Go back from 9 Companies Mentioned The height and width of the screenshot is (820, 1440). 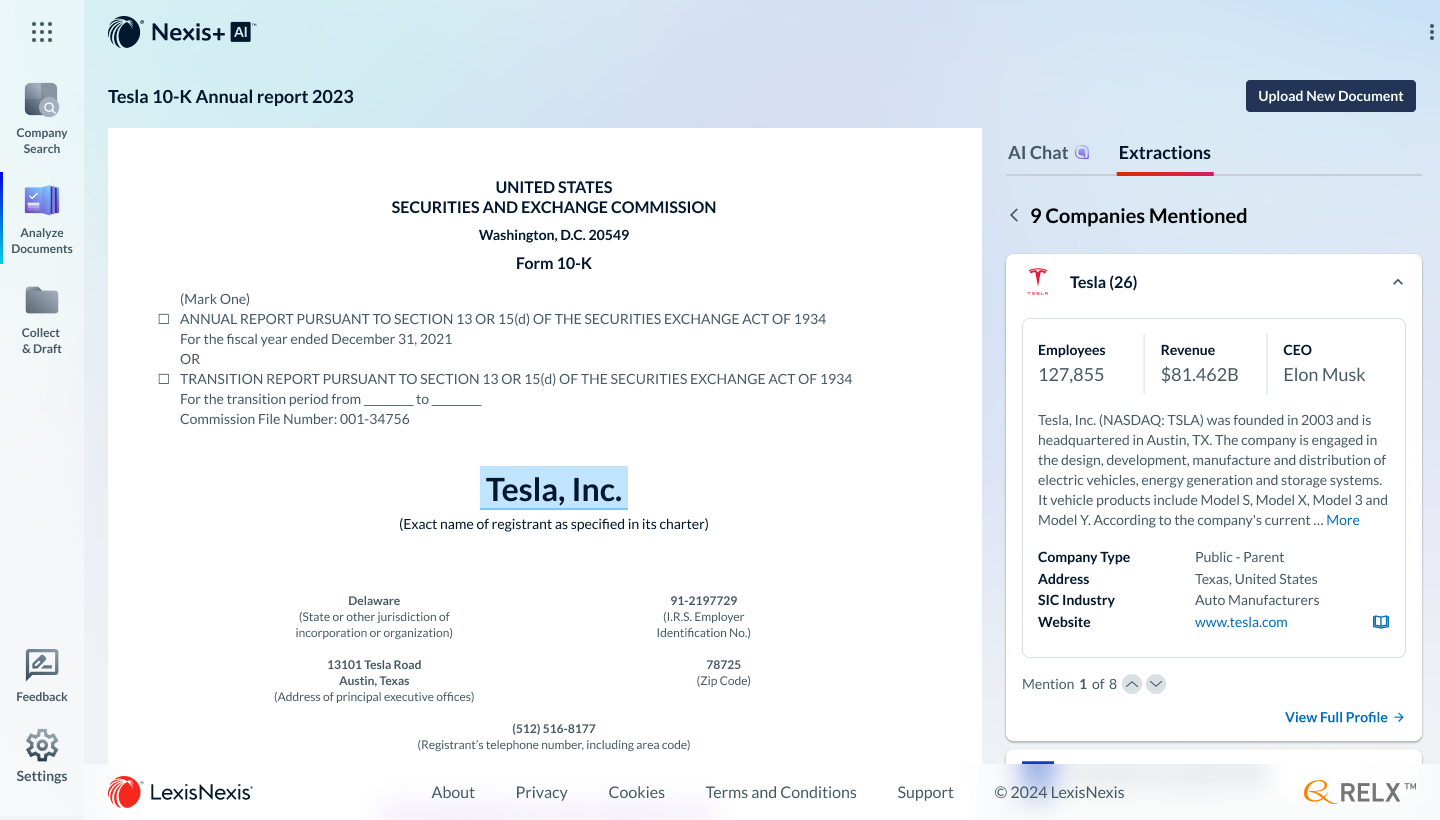coord(1014,216)
